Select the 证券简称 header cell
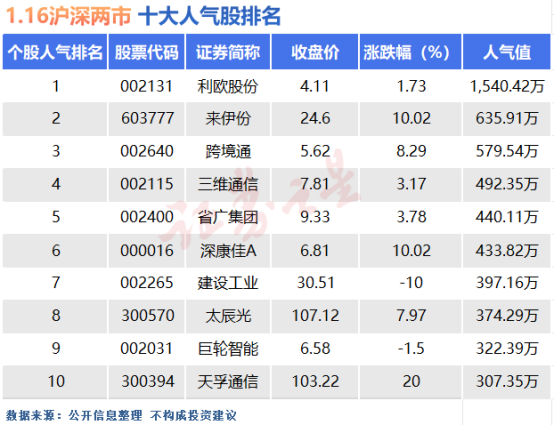Viewport: 554px width, 426px height. click(228, 52)
